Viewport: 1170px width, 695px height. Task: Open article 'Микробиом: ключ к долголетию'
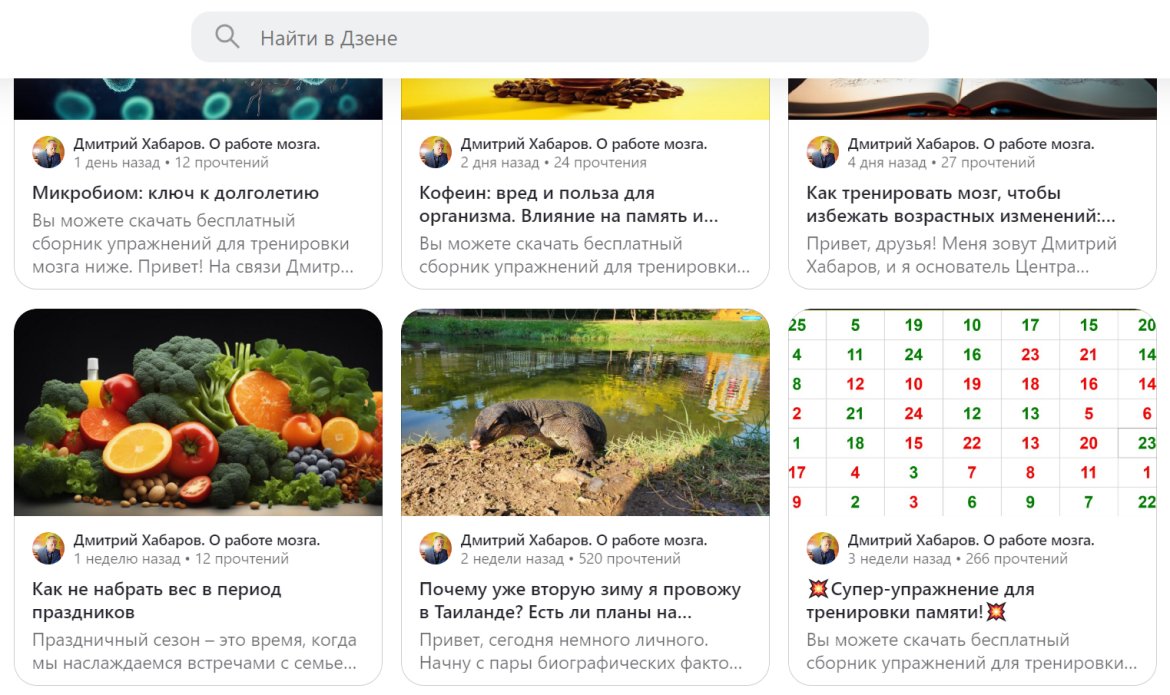tap(175, 193)
